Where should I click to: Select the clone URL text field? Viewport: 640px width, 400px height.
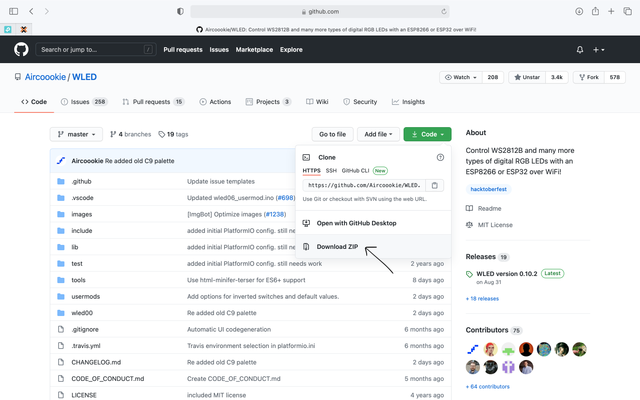pyautogui.click(x=364, y=185)
